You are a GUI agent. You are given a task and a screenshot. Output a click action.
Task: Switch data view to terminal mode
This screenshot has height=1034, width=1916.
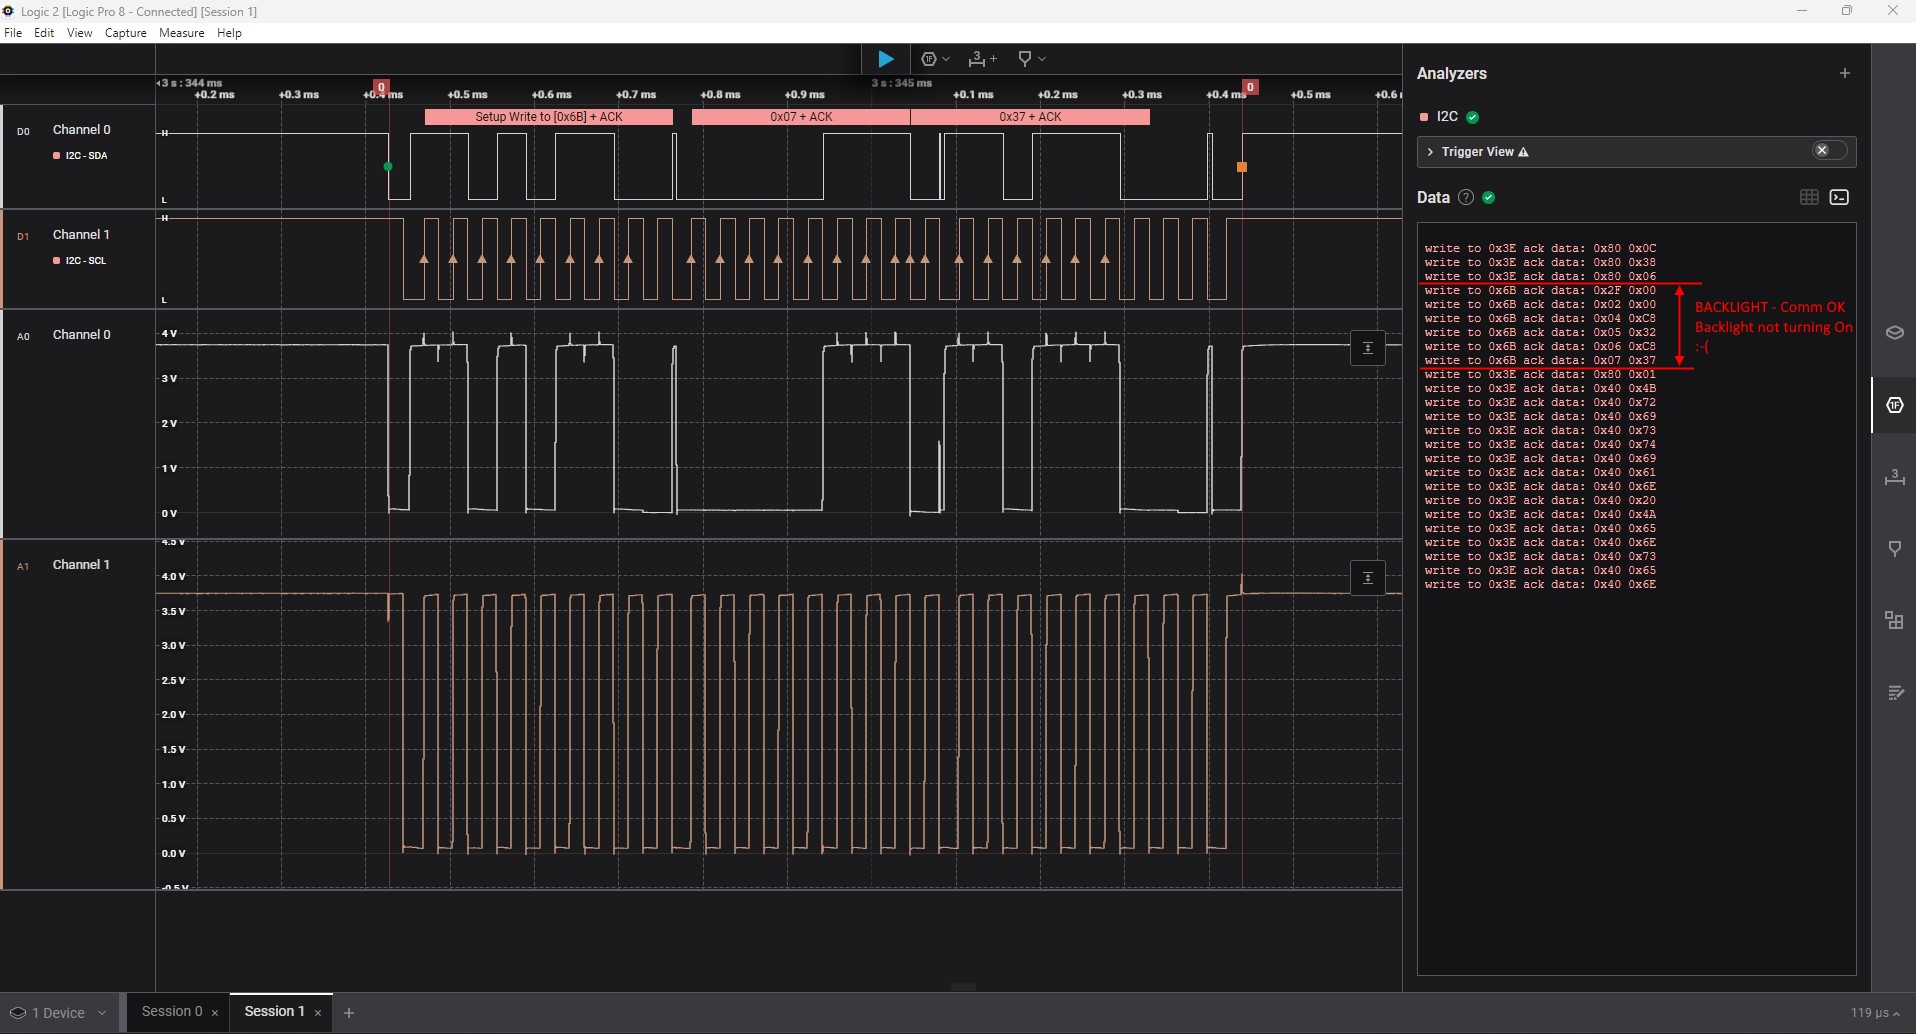[x=1839, y=198]
